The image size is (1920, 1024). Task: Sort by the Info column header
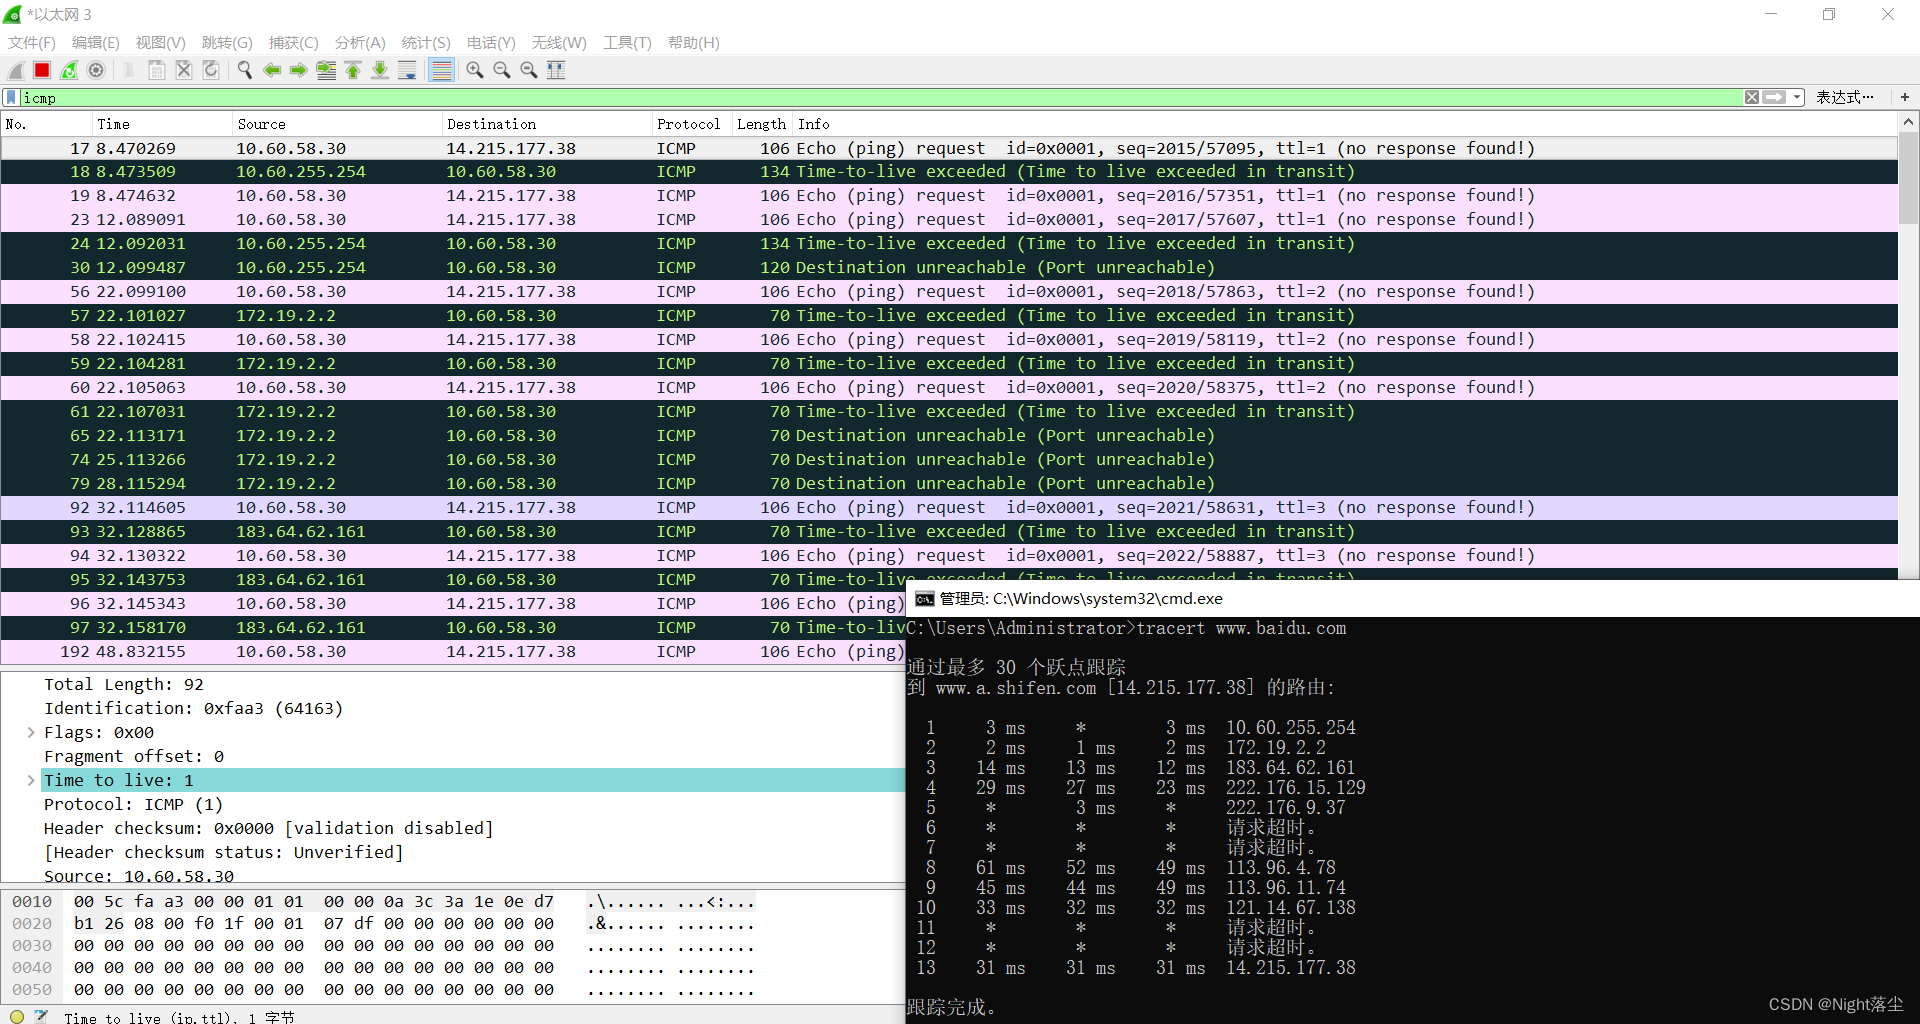pos(1345,124)
